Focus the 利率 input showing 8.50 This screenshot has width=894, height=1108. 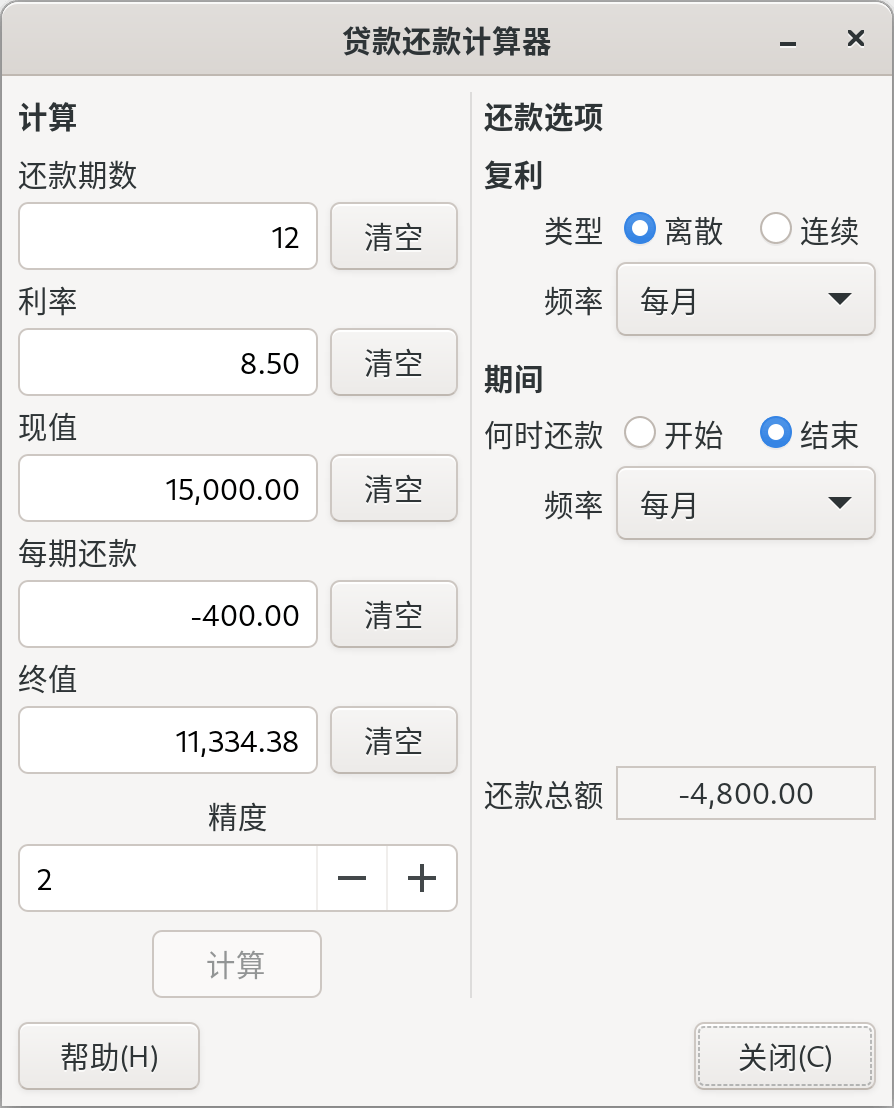click(x=167, y=362)
